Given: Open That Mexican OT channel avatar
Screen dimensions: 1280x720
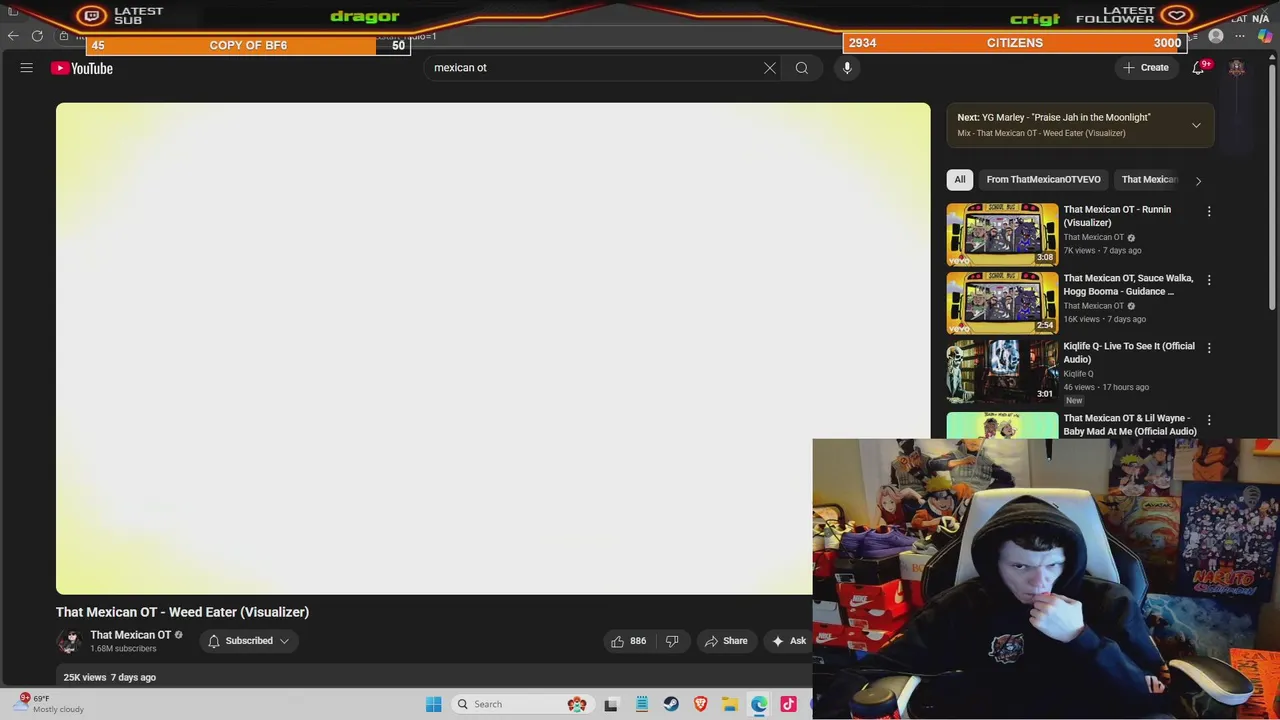Looking at the screenshot, I should pos(69,641).
